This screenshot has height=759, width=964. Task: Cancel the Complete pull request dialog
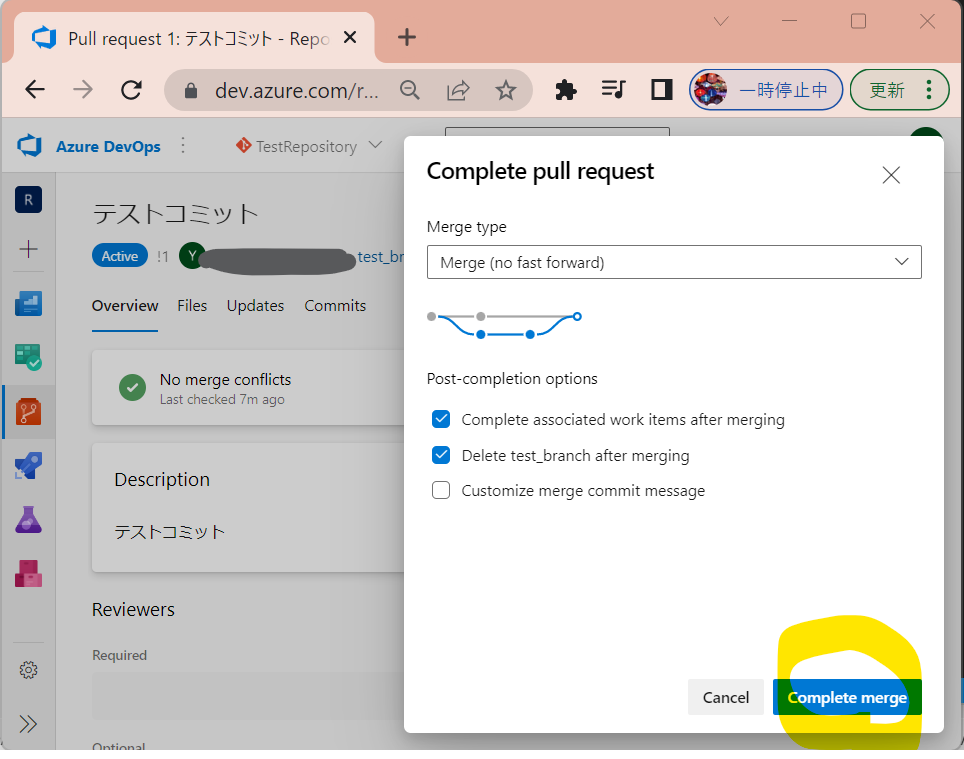[725, 697]
